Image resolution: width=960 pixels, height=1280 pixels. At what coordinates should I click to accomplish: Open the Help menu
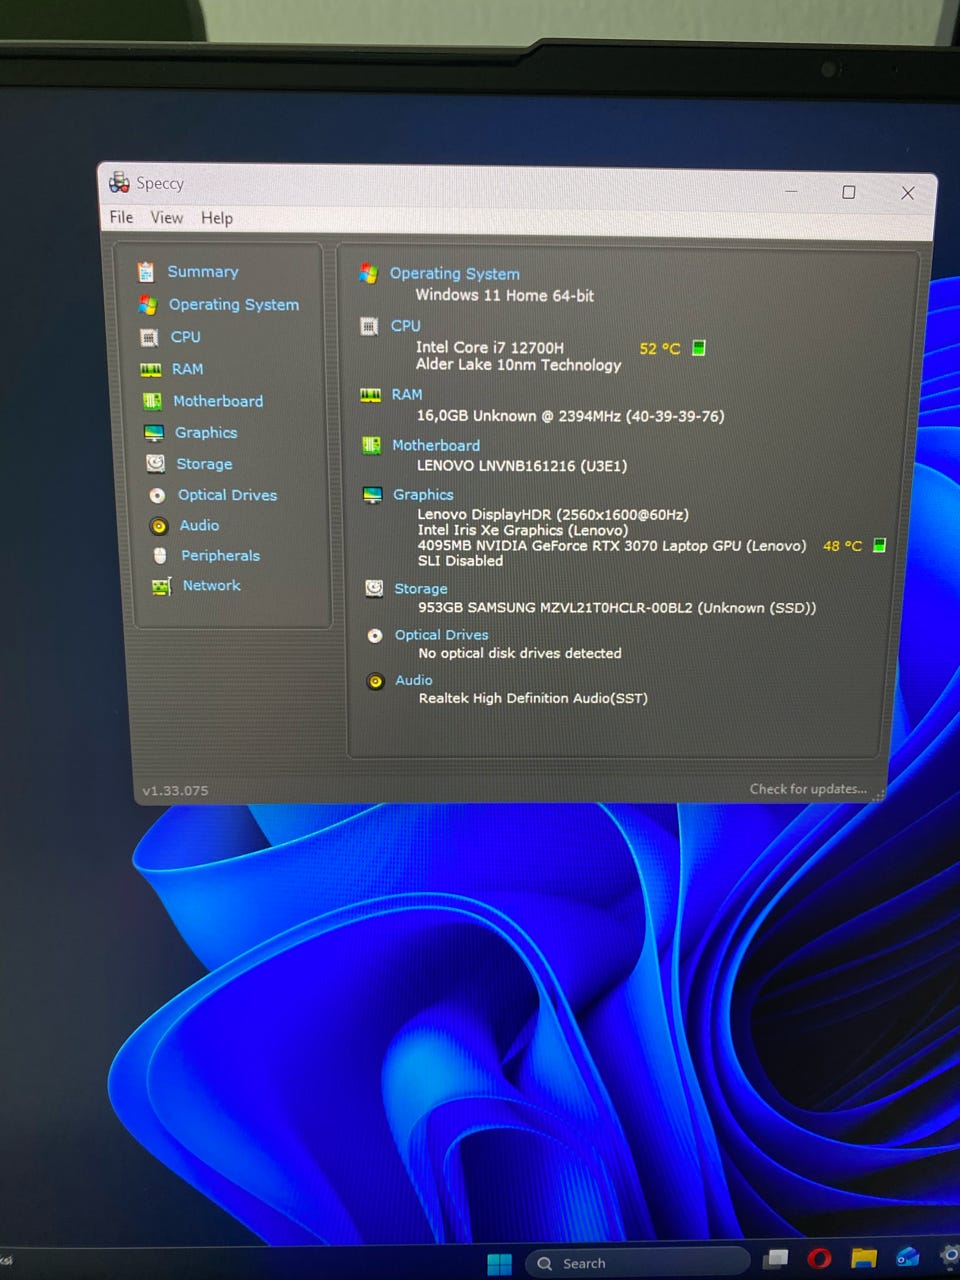[x=217, y=218]
